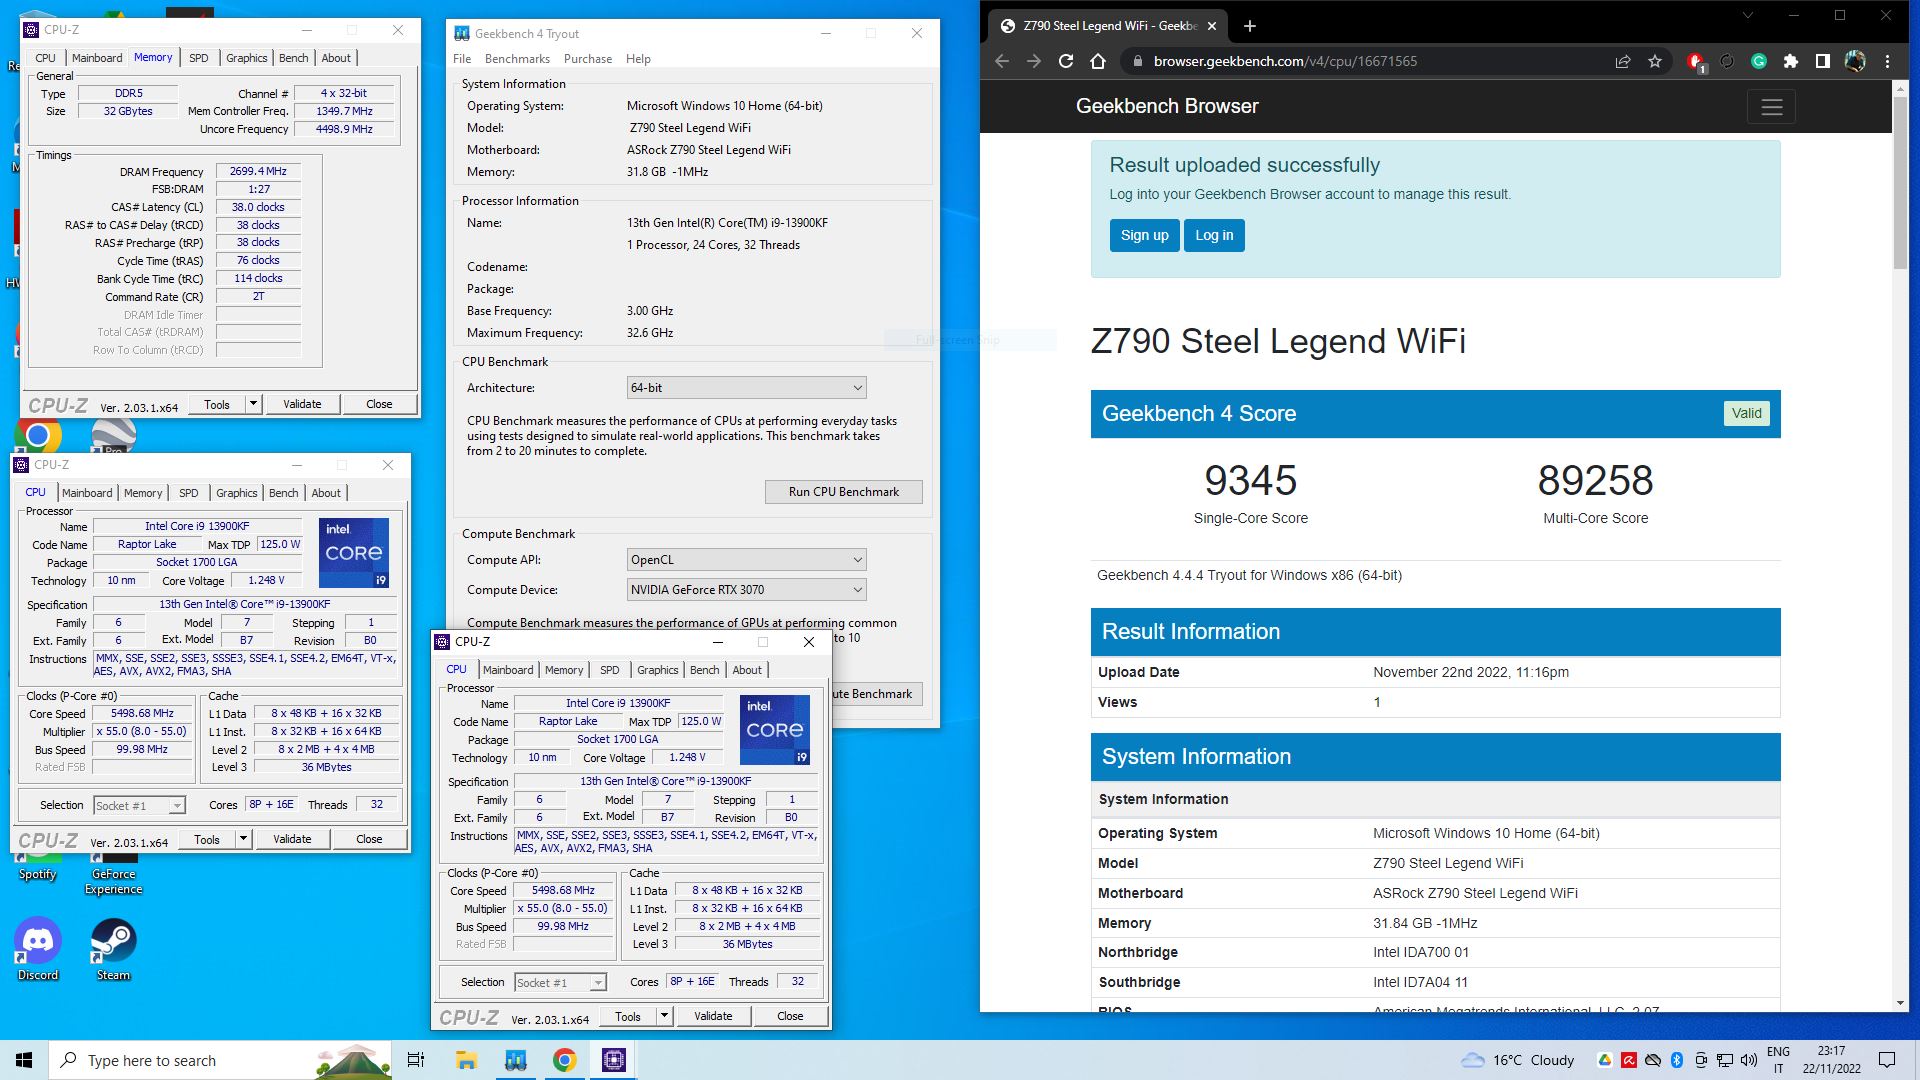The width and height of the screenshot is (1920, 1080).
Task: Open Windows Start menu
Action: coord(24,1060)
